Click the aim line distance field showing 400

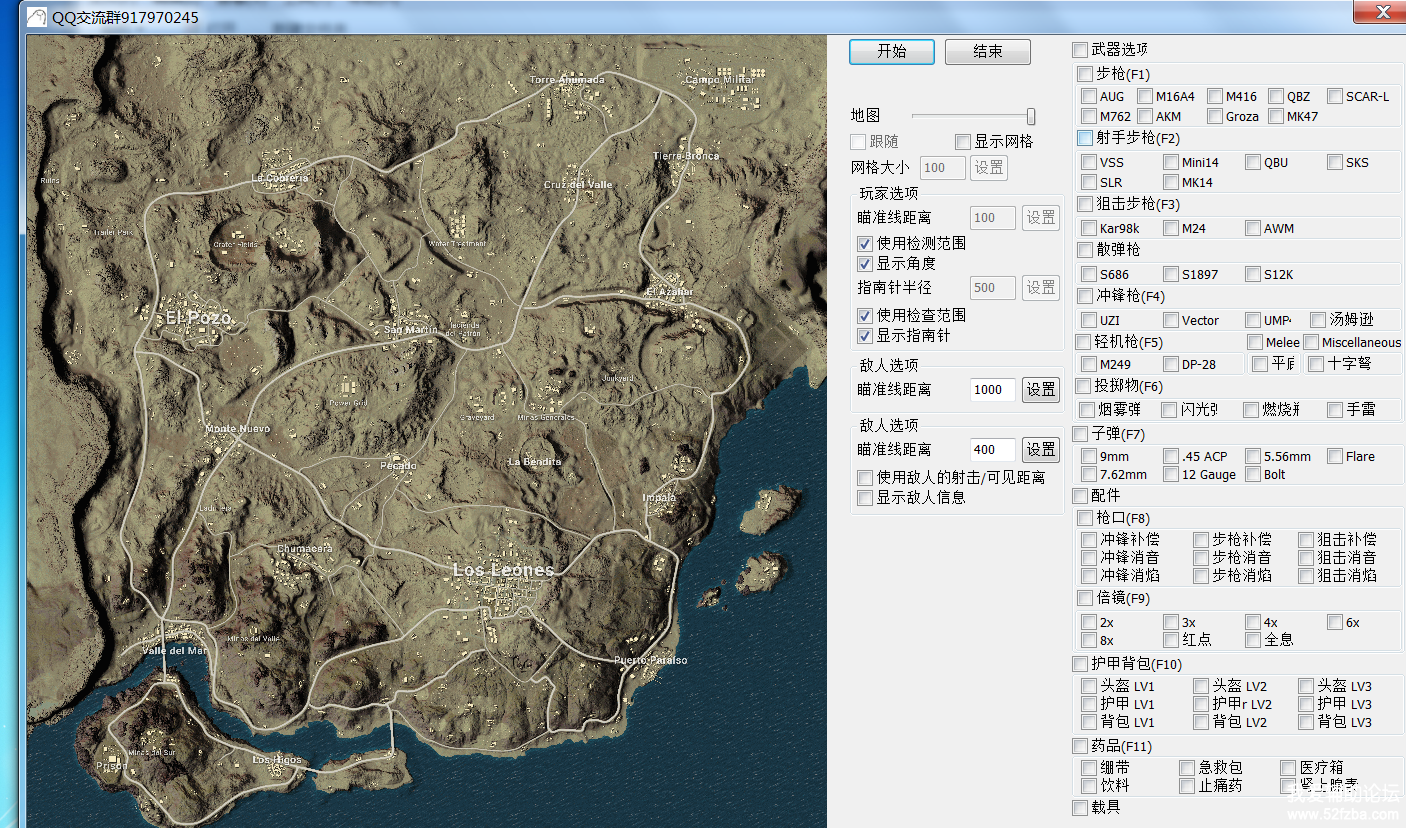[993, 450]
